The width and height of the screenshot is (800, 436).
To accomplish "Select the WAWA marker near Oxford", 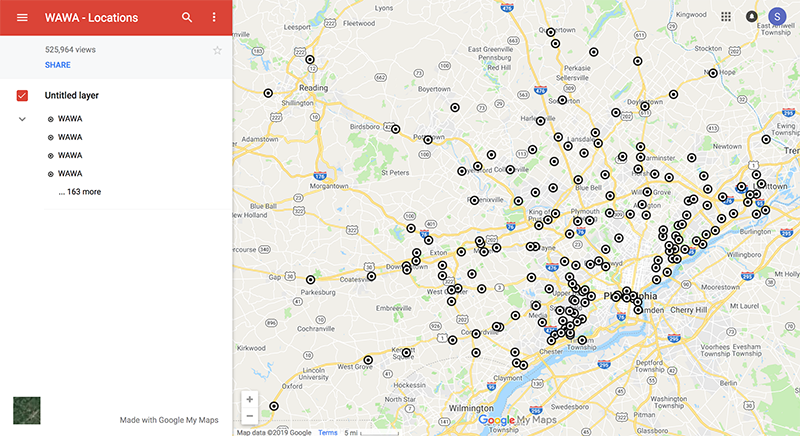I will [x=274, y=406].
